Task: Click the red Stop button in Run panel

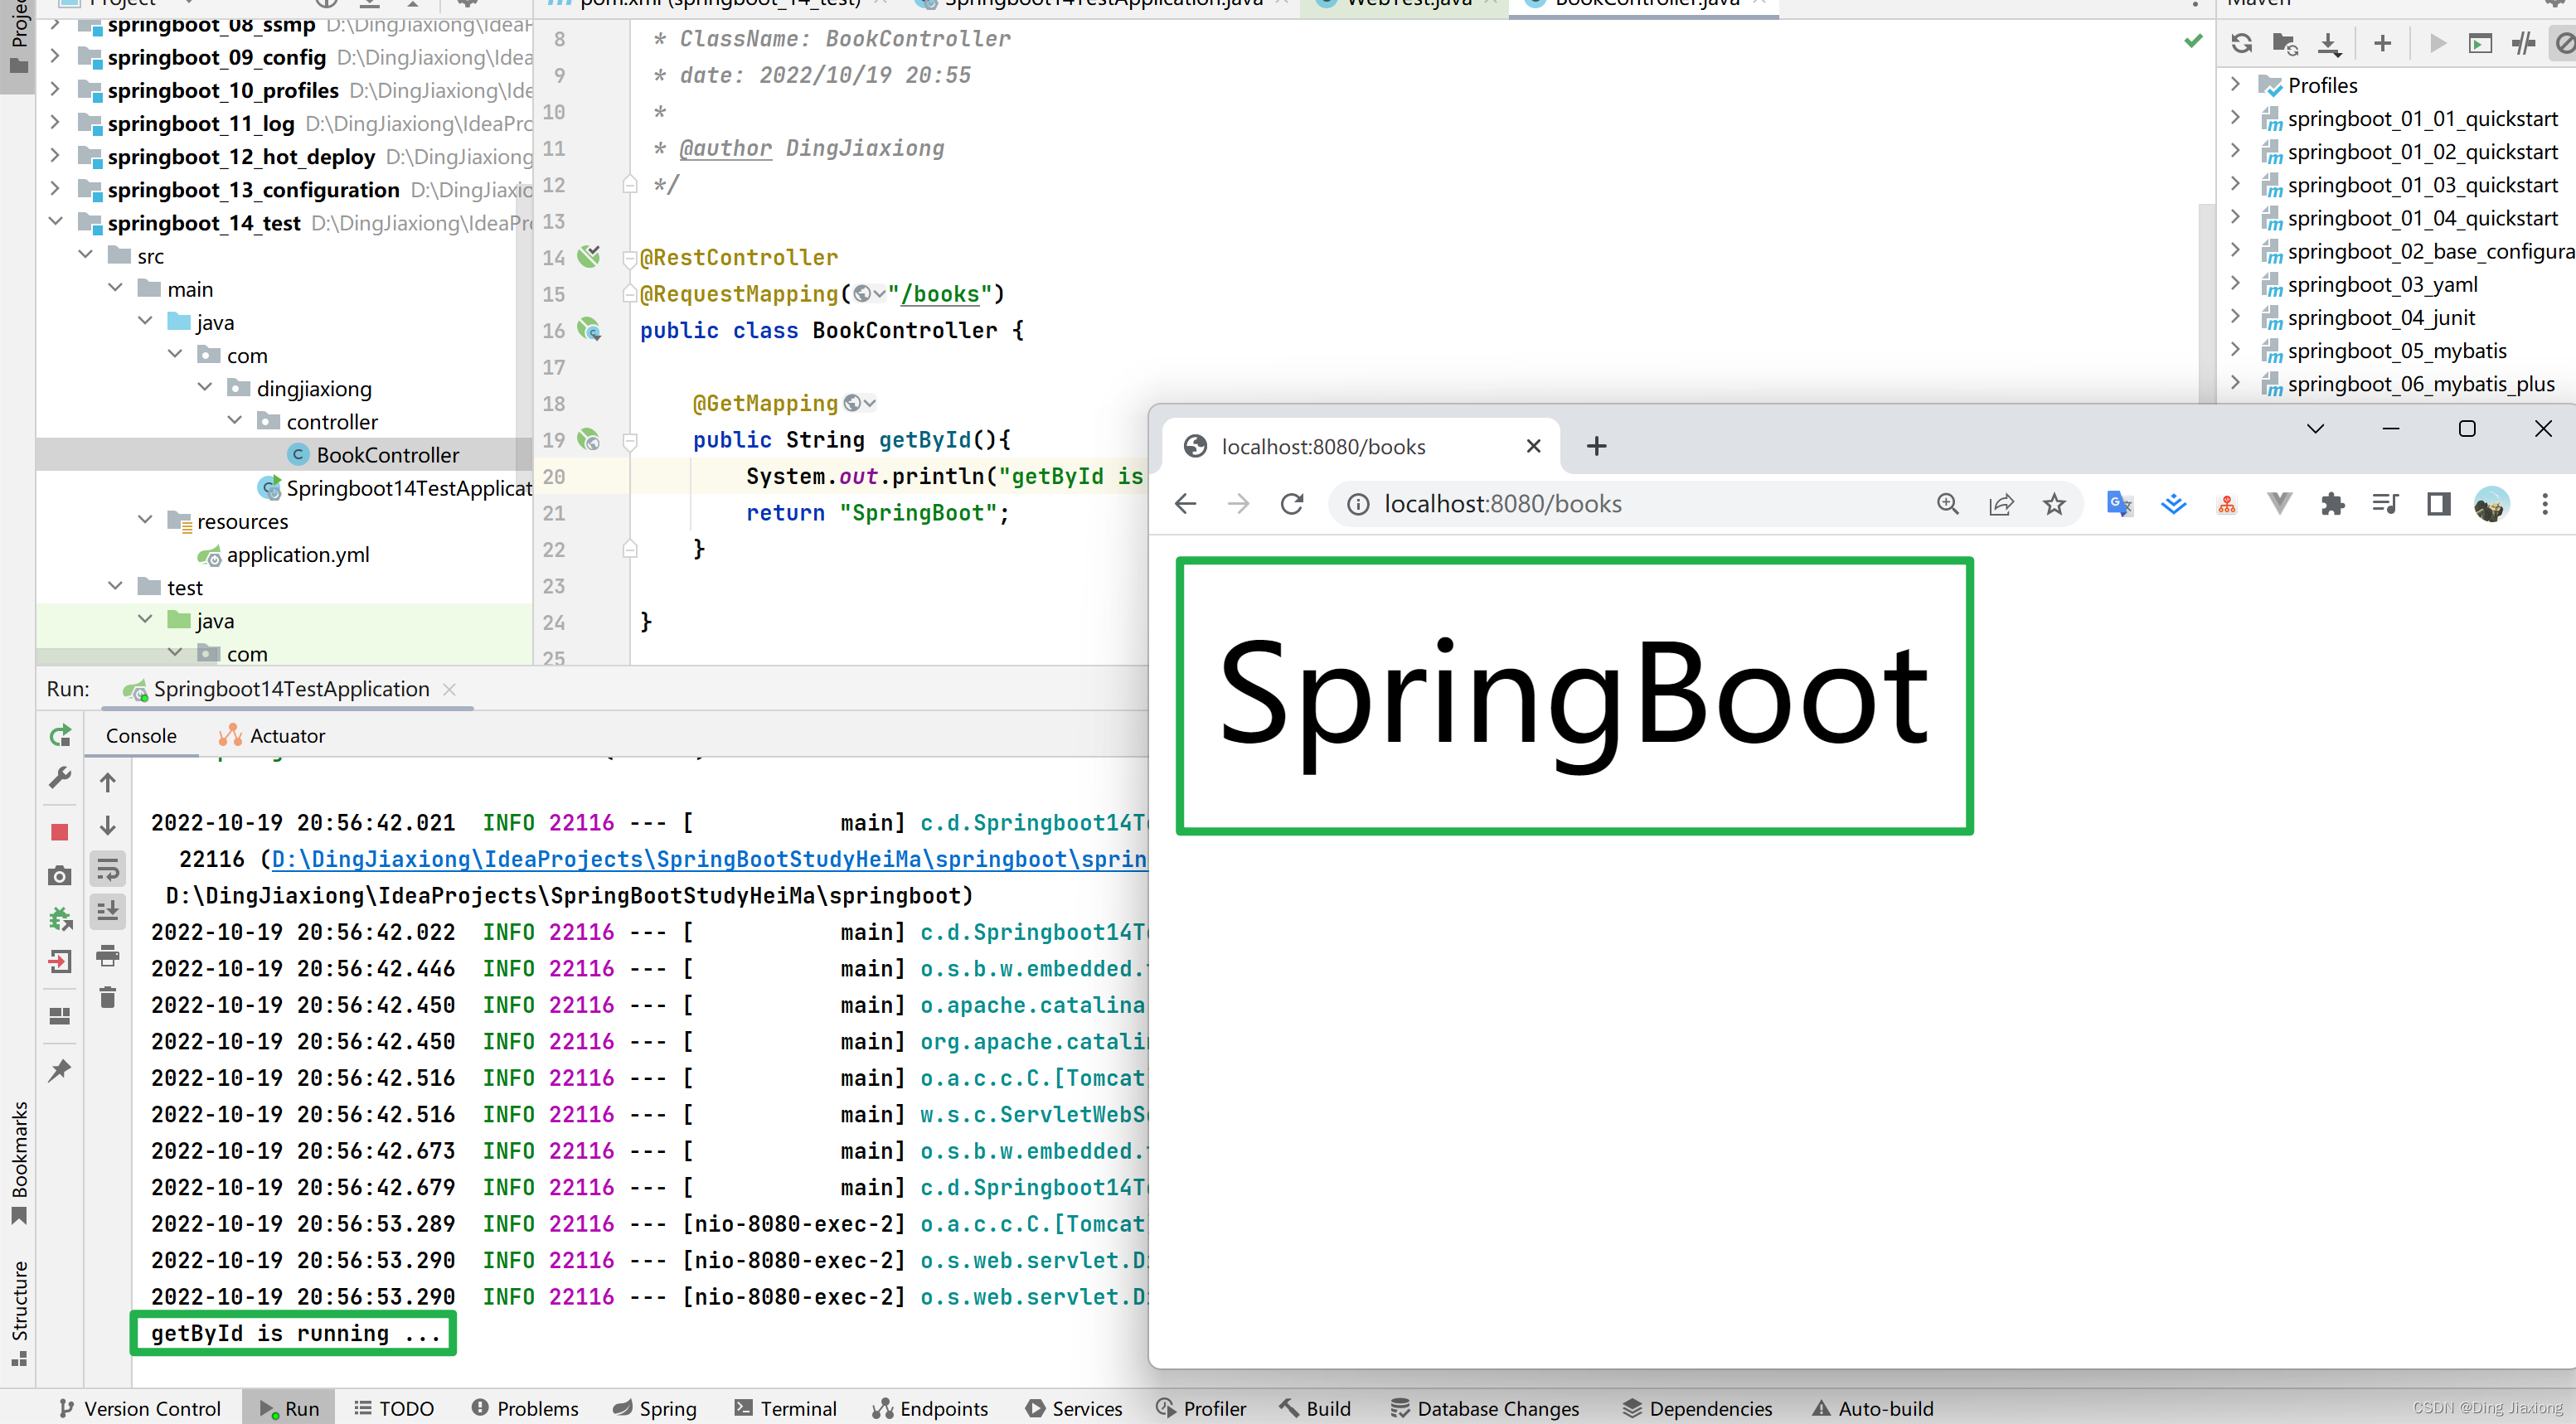Action: (59, 832)
